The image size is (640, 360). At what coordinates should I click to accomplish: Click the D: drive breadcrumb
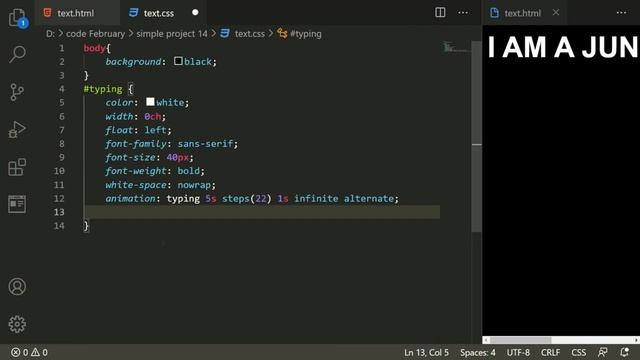pos(50,34)
